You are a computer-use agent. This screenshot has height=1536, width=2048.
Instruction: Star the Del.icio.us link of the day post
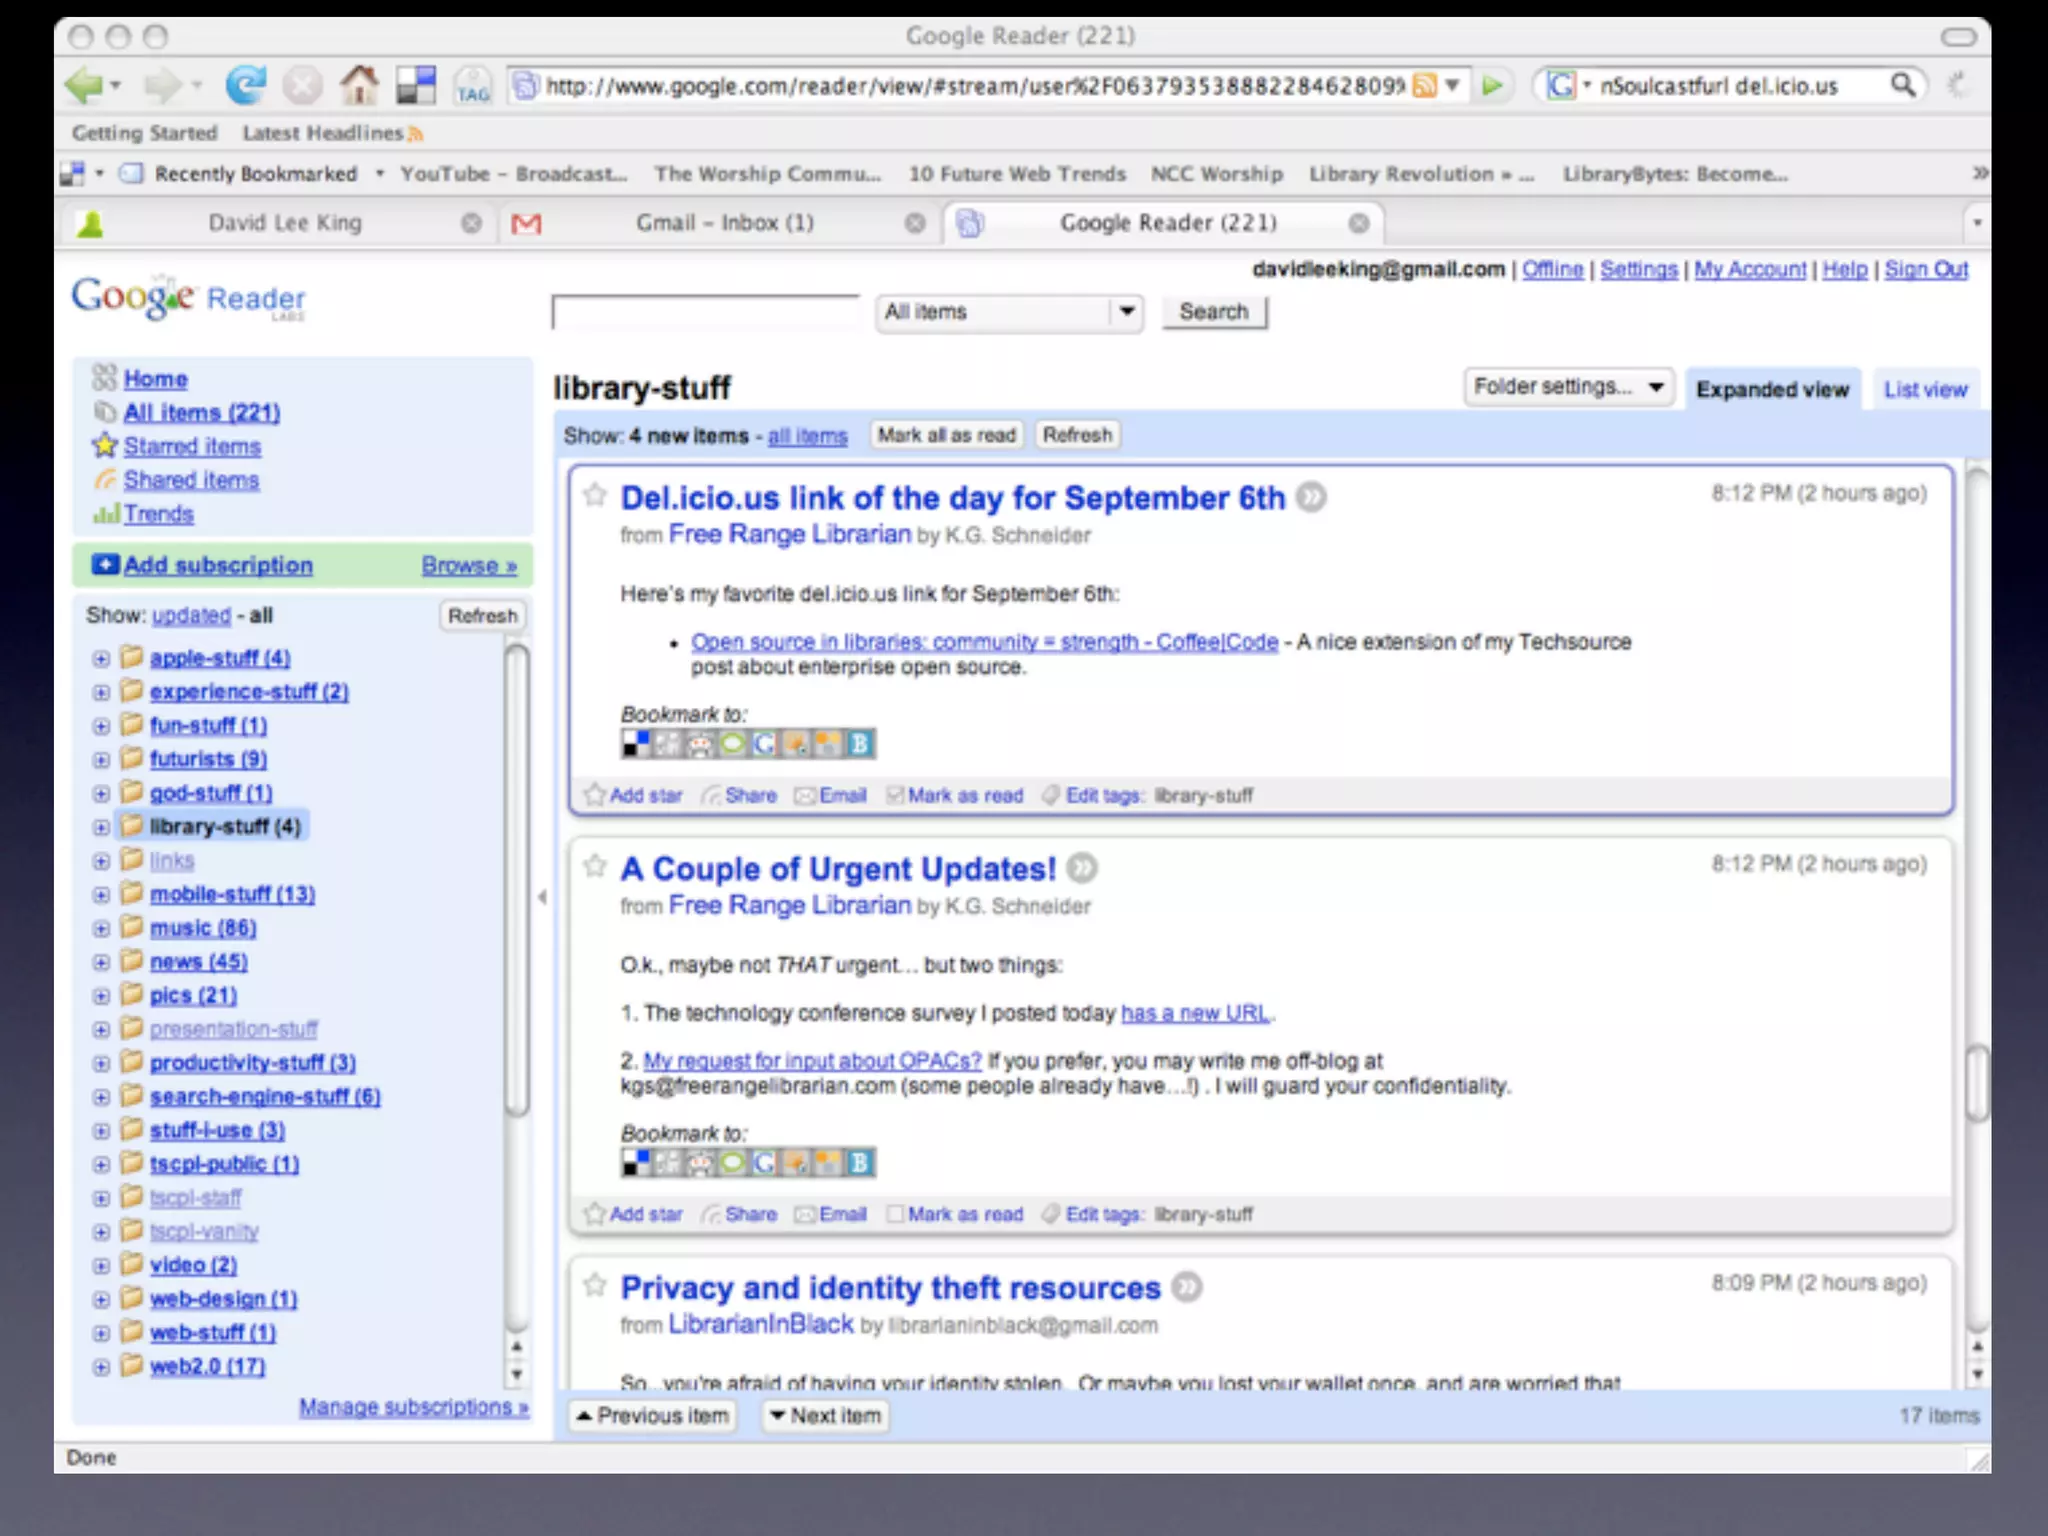[x=595, y=495]
